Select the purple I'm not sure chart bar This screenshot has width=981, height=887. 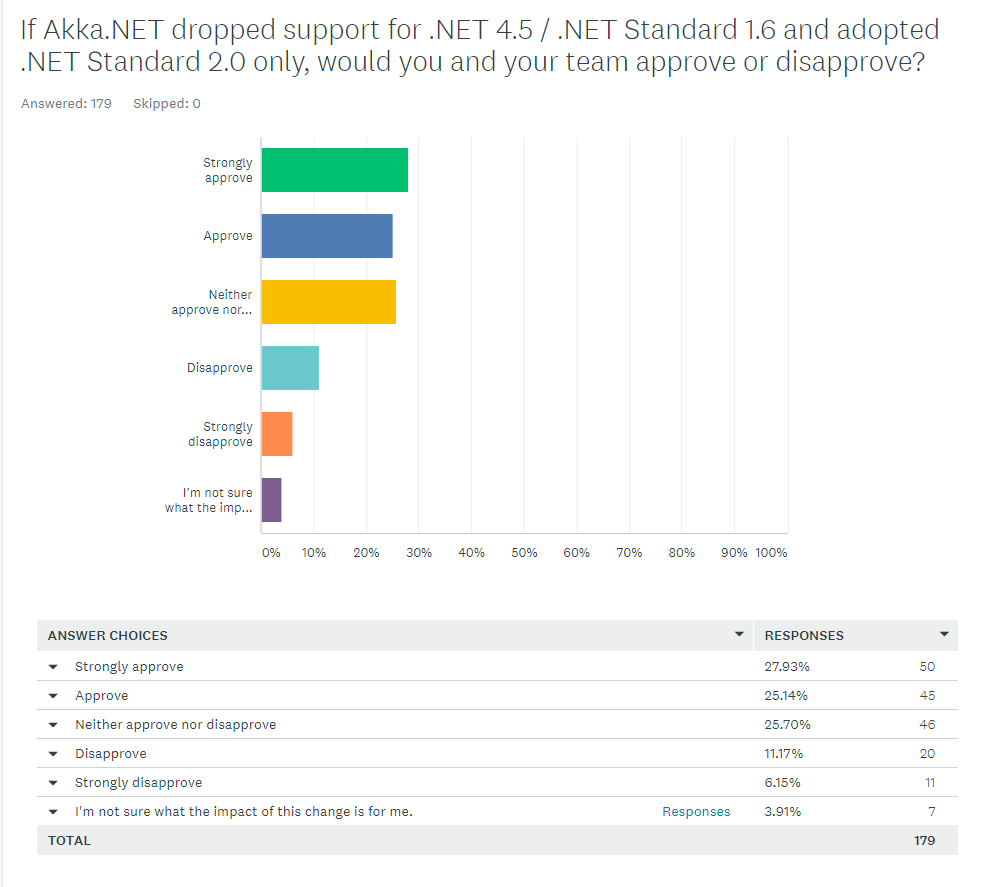(x=271, y=499)
